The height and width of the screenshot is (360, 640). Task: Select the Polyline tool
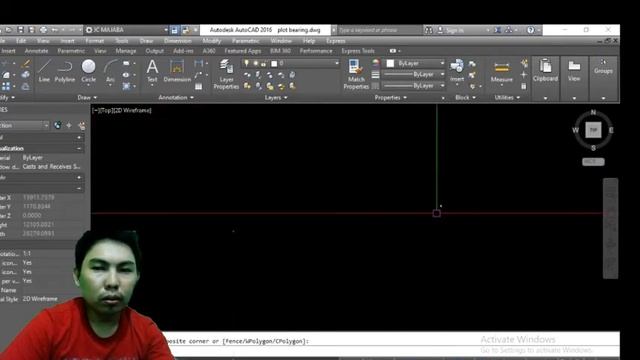(x=64, y=71)
